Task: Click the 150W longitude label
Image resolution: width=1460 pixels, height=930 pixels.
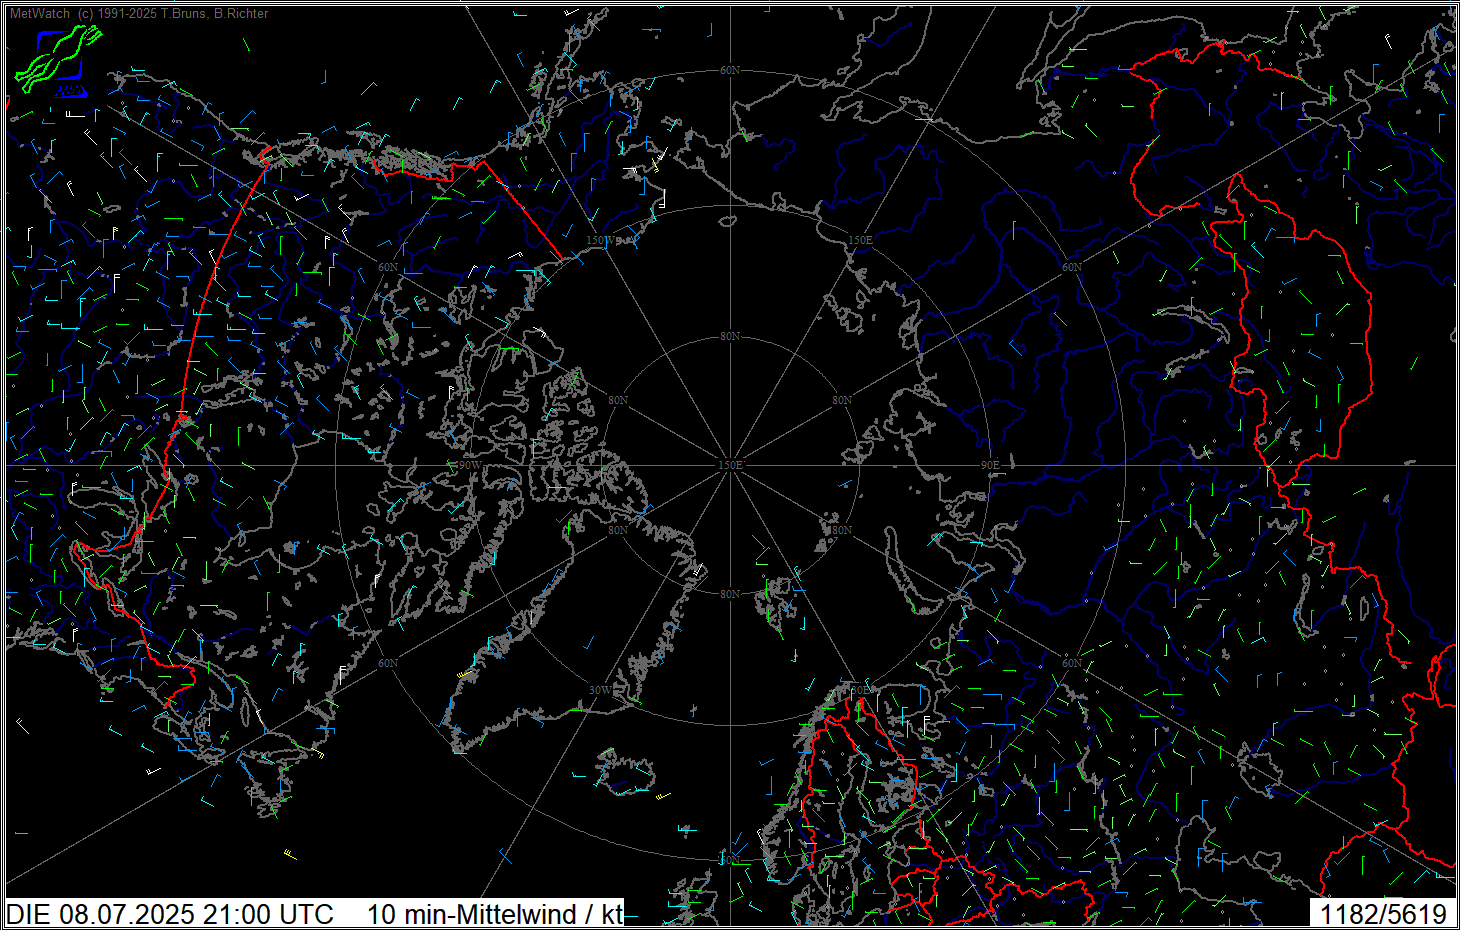Action: [x=601, y=241]
